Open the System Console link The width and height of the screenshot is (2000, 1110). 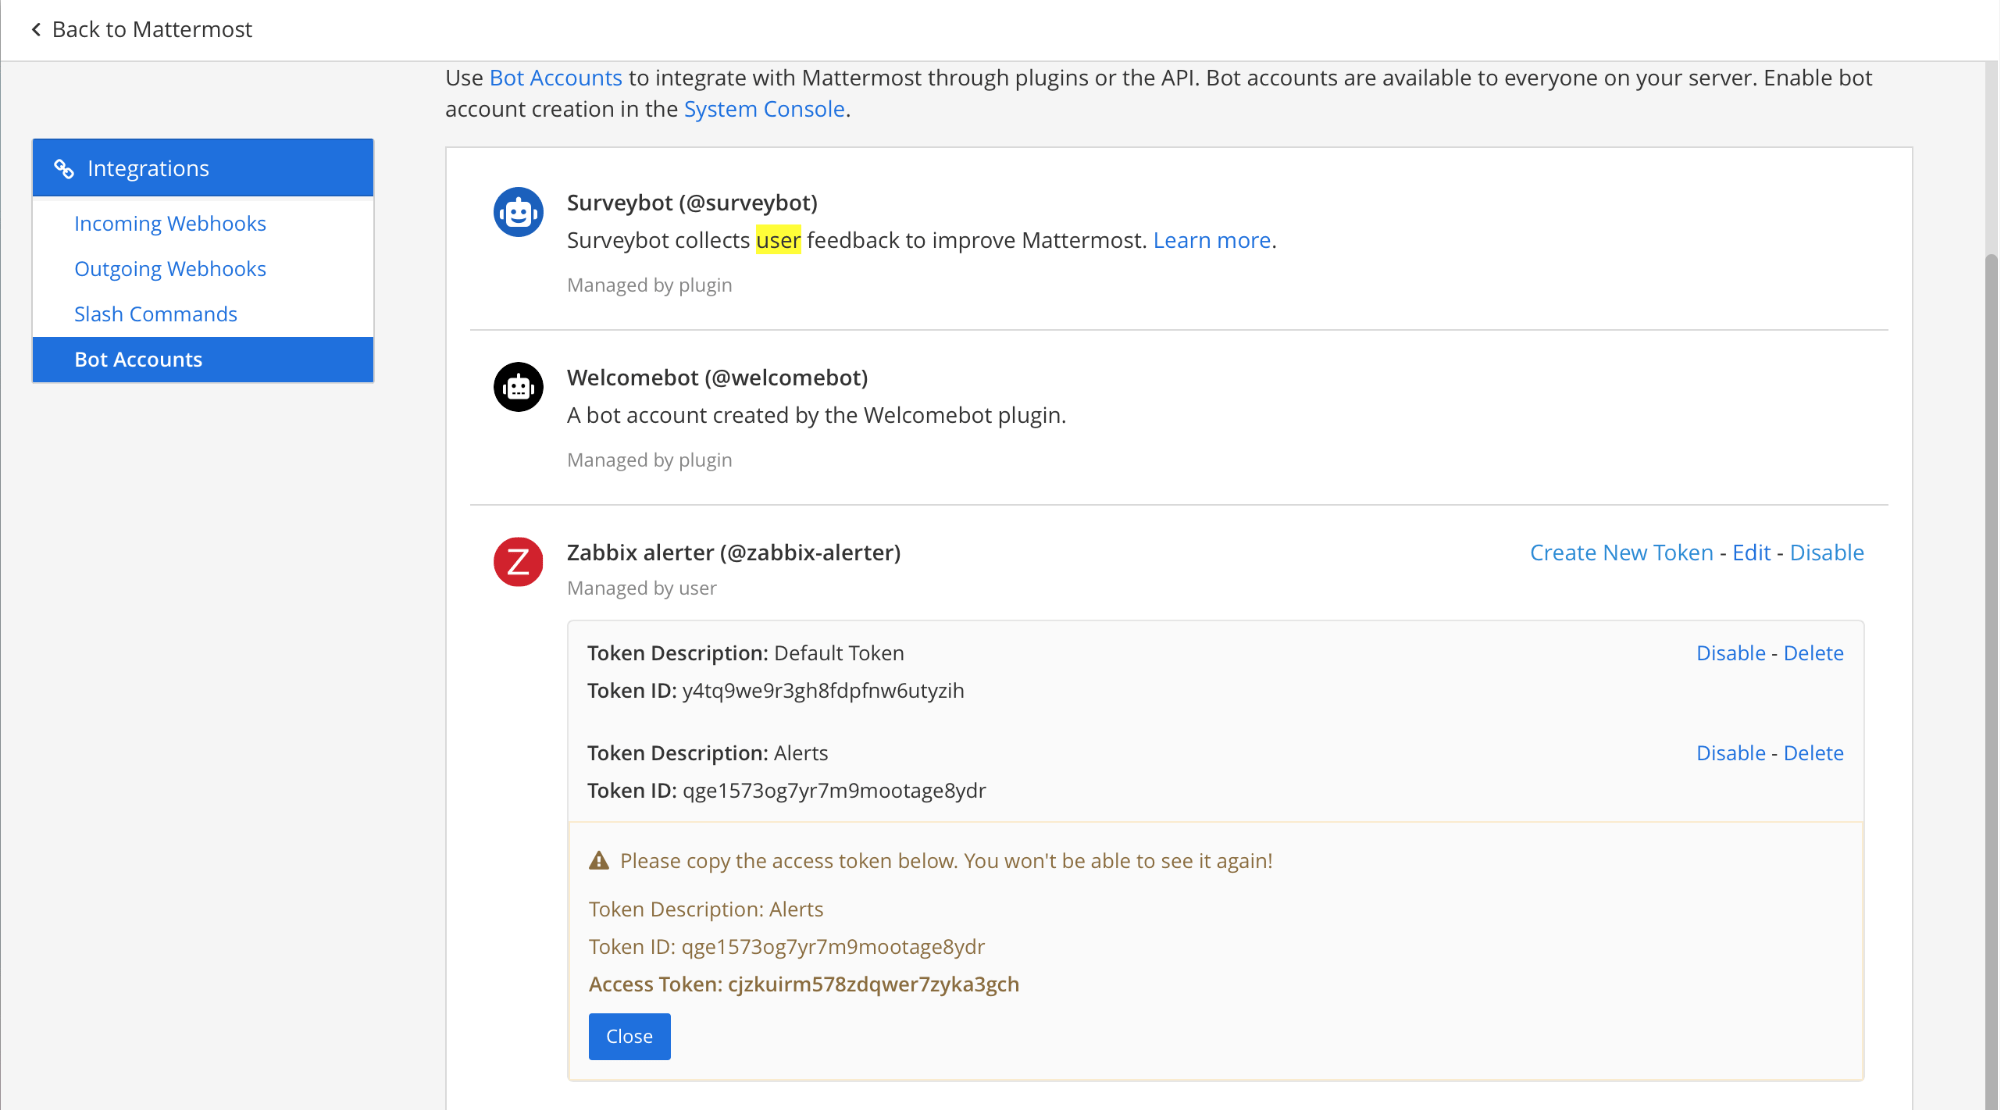[764, 109]
